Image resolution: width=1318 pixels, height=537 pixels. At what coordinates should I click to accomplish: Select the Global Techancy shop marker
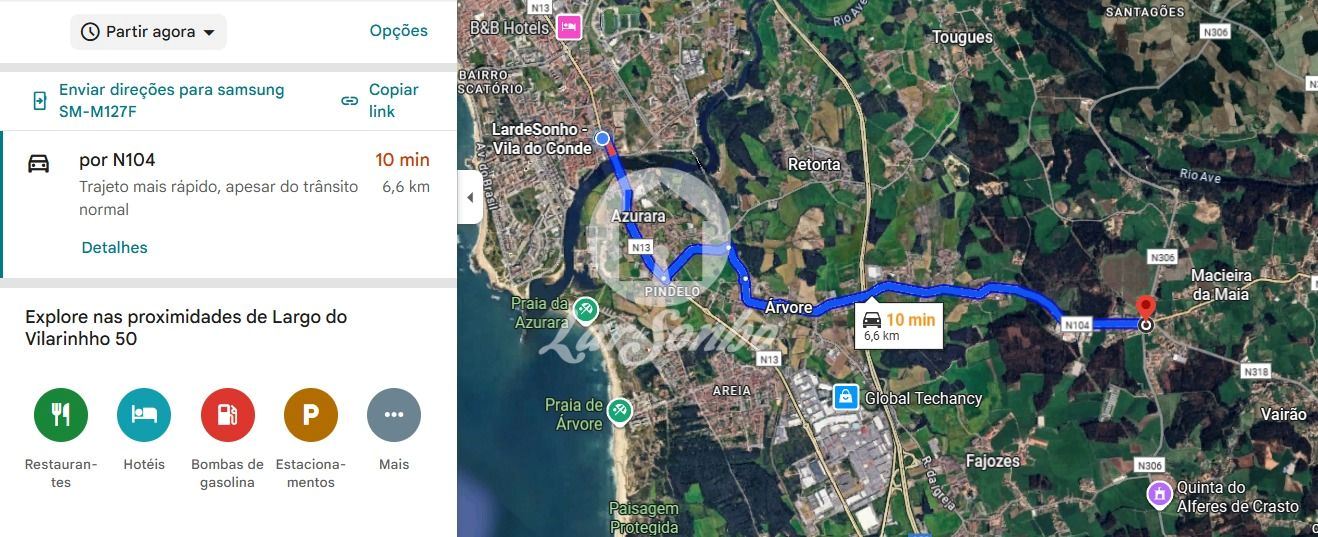[x=846, y=397]
